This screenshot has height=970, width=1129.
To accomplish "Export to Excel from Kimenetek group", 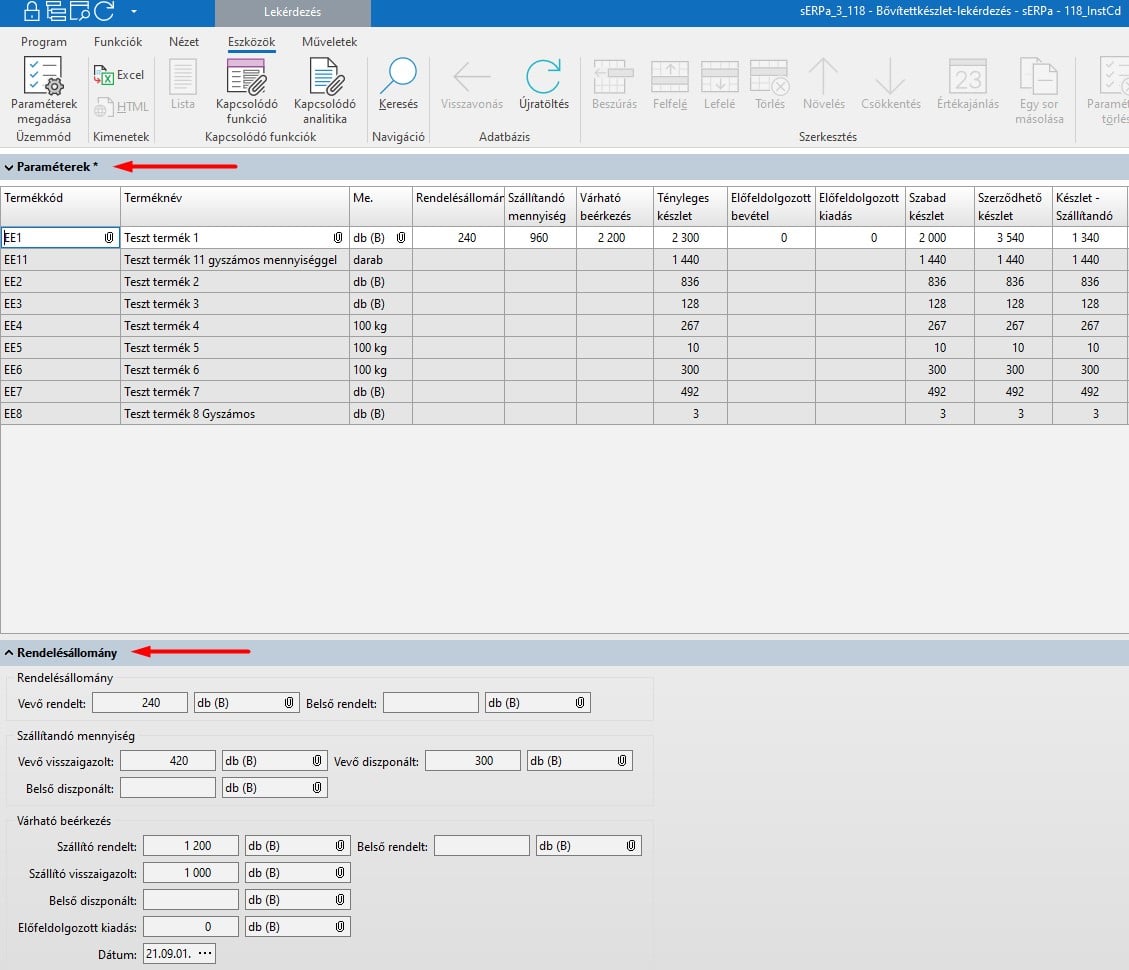I will pyautogui.click(x=120, y=75).
